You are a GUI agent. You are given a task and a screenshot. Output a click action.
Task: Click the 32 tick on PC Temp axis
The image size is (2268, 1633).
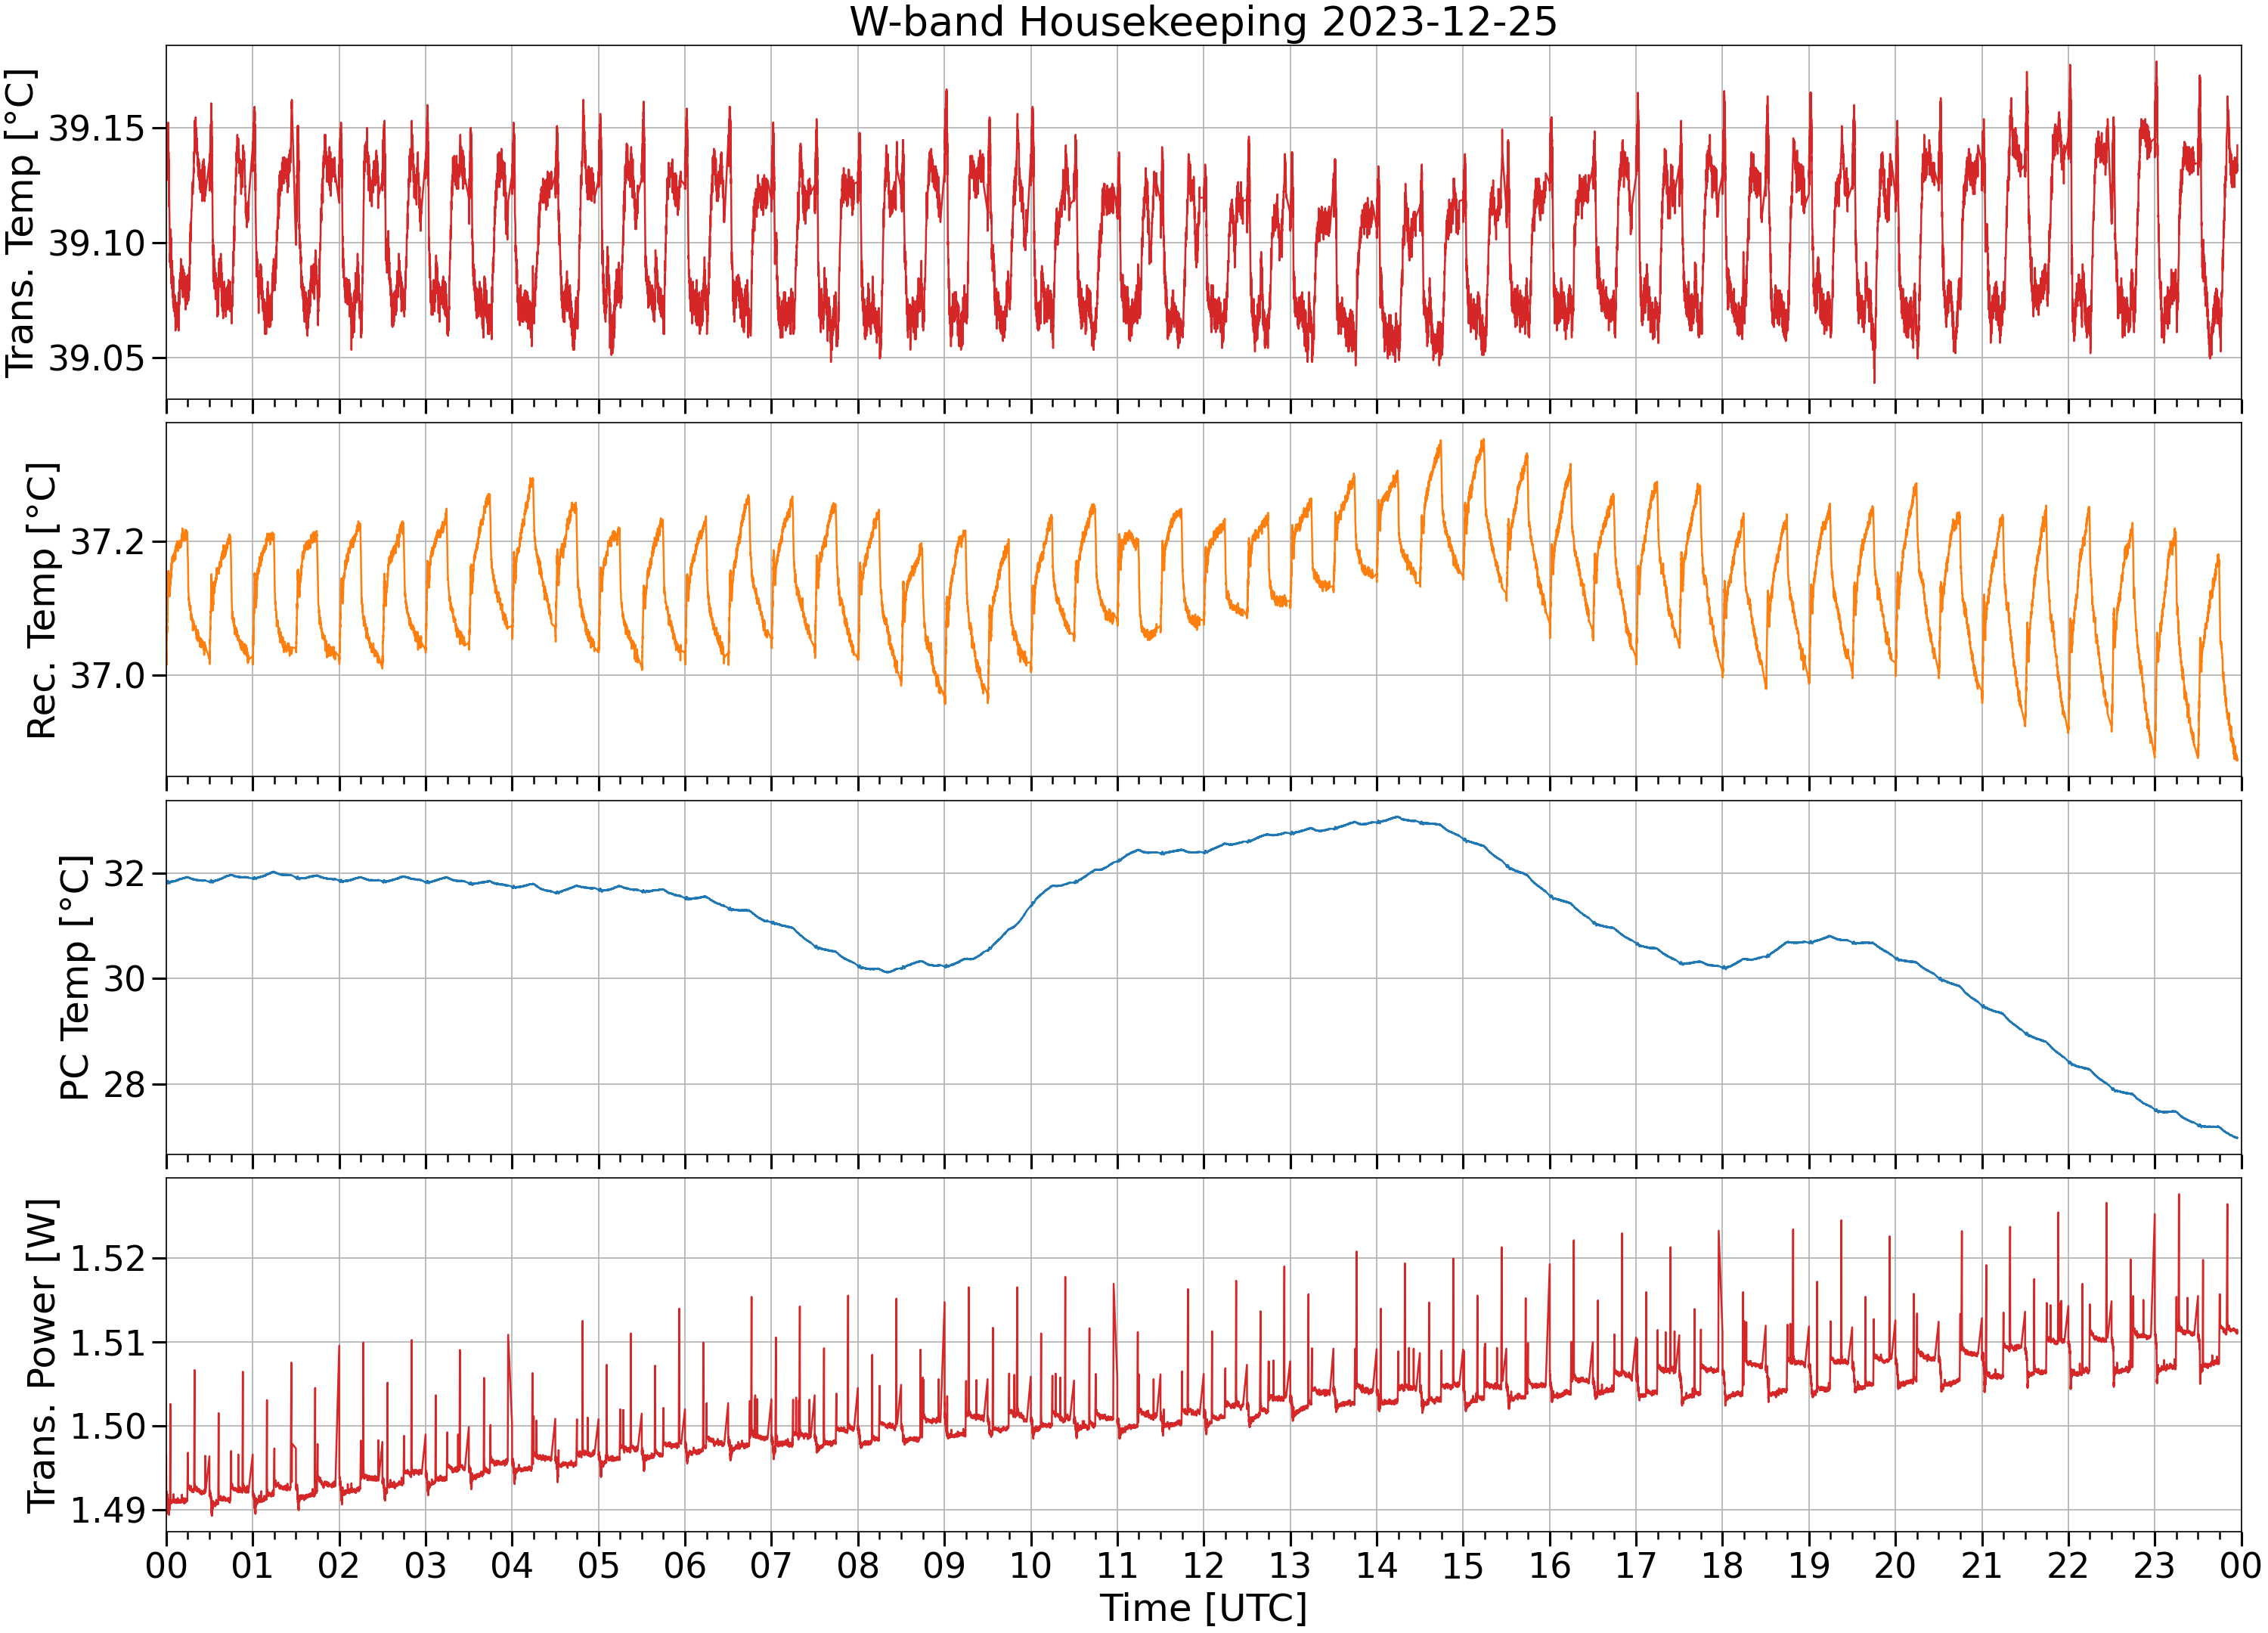(x=124, y=874)
